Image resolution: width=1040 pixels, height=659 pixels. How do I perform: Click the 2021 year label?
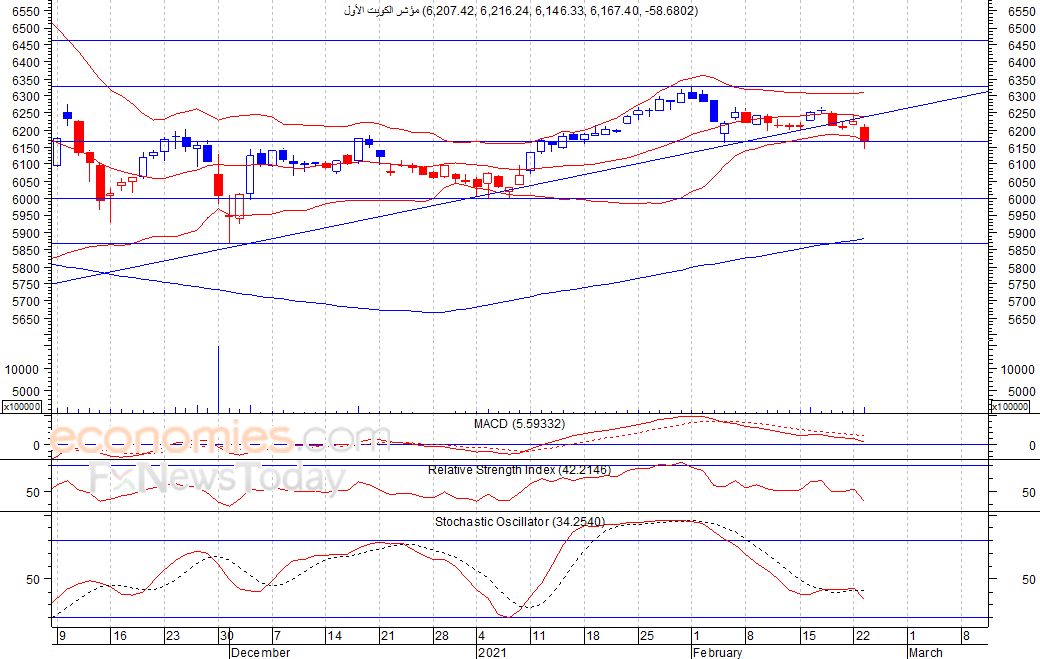[492, 652]
